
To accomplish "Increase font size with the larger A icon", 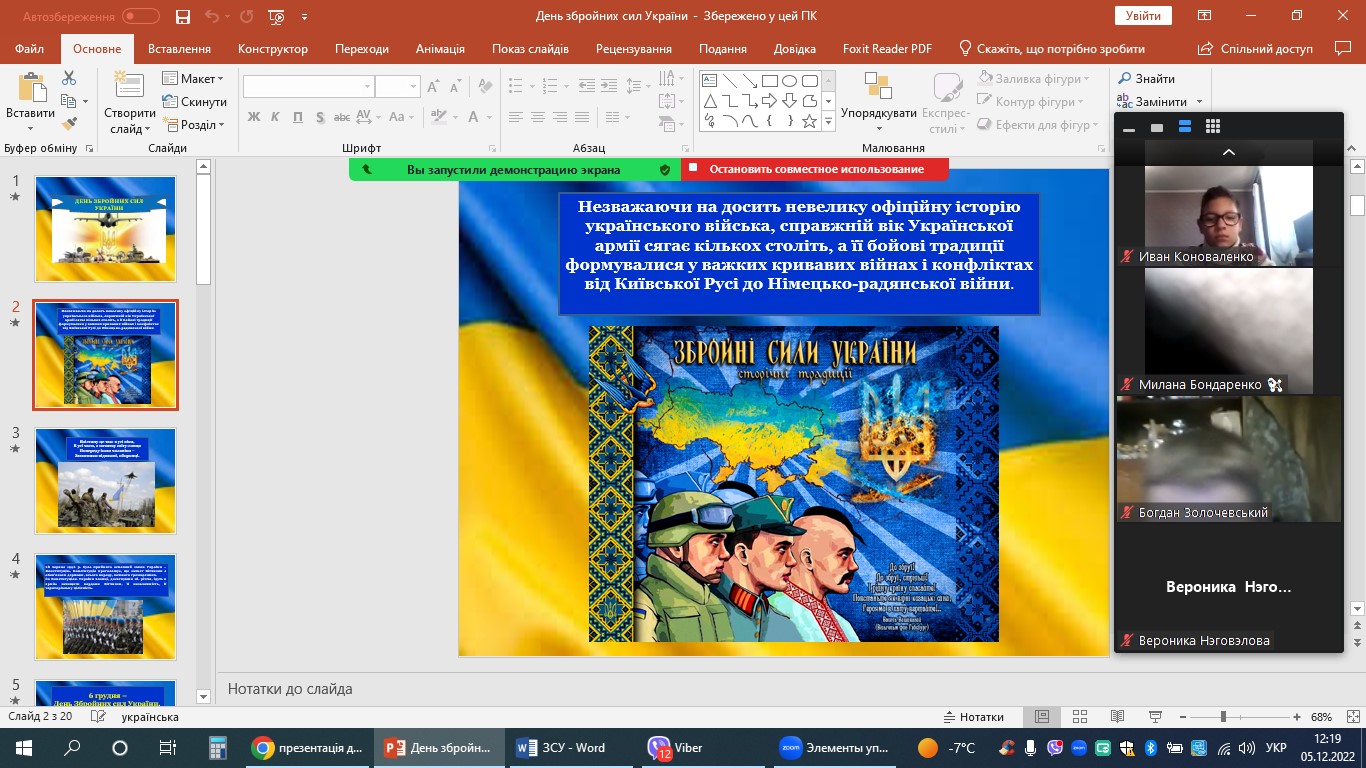I will (x=433, y=87).
